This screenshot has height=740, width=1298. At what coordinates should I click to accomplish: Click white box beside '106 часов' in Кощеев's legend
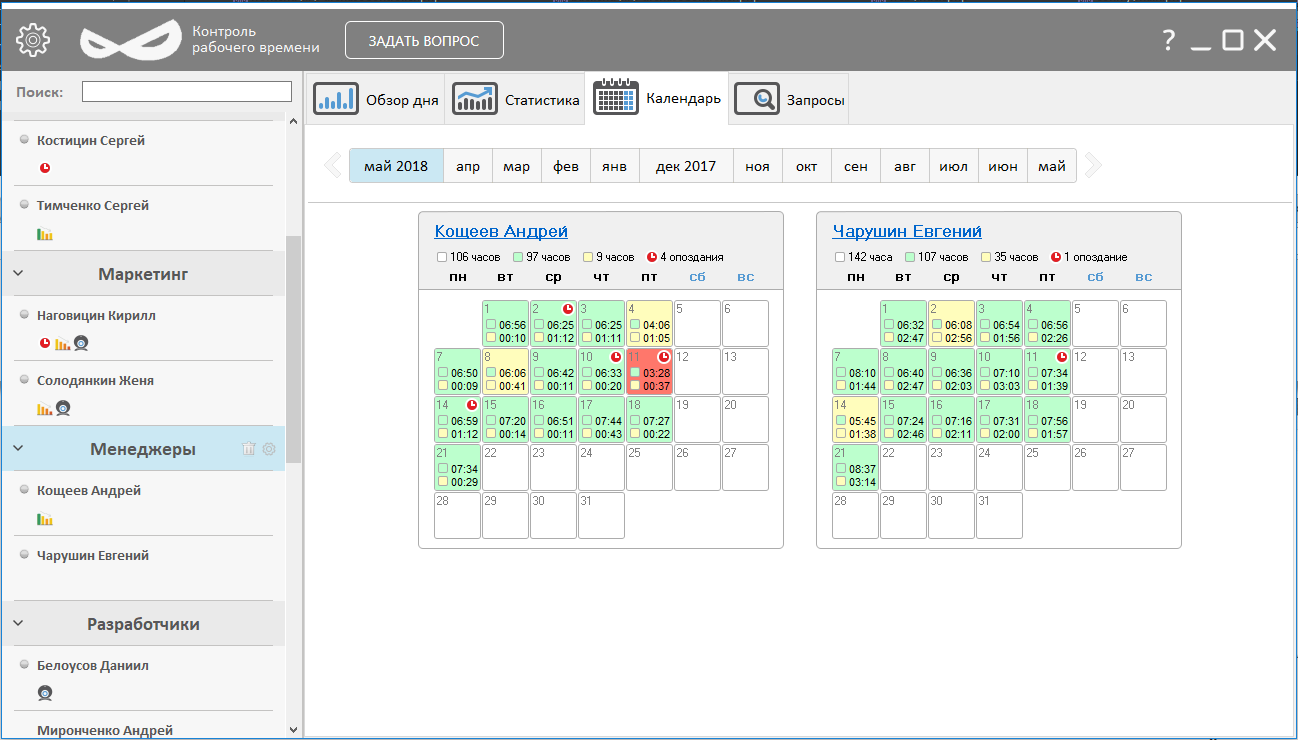coord(441,257)
